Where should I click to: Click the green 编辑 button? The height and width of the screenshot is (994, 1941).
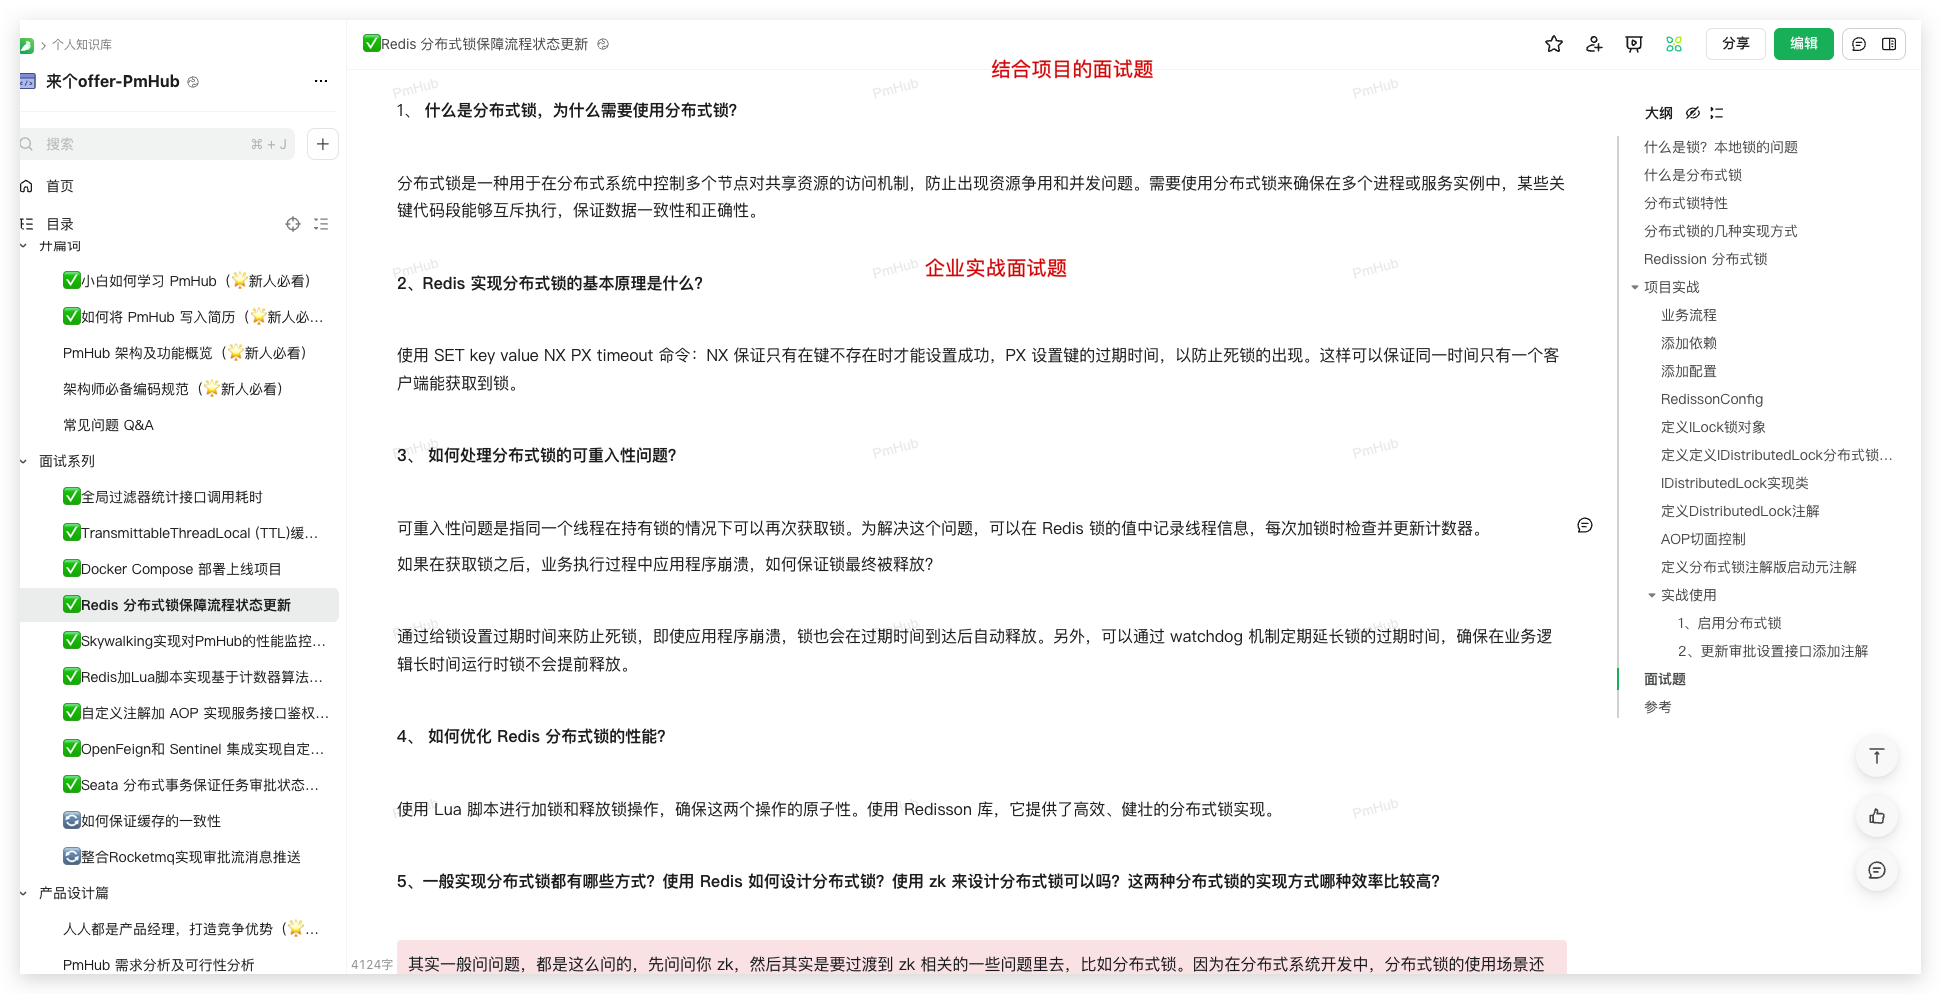(1803, 44)
